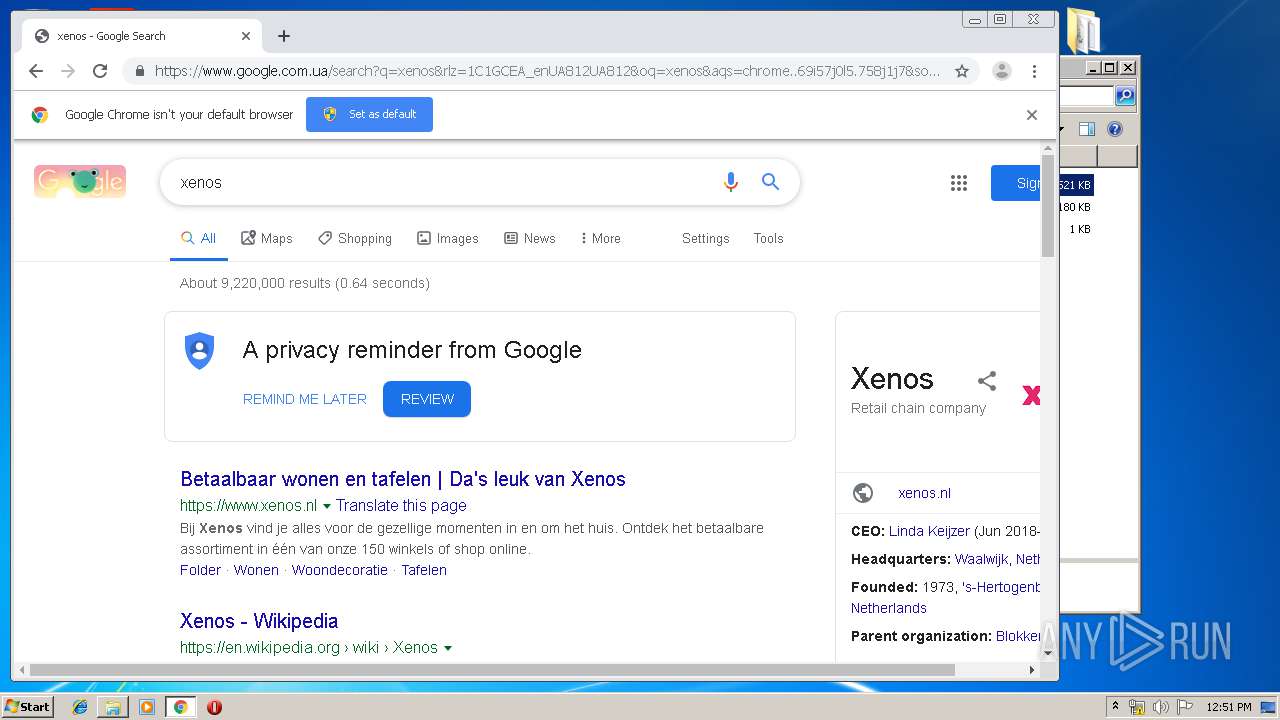Click the blue search magnifier icon
Image resolution: width=1280 pixels, height=720 pixels.
(x=770, y=182)
